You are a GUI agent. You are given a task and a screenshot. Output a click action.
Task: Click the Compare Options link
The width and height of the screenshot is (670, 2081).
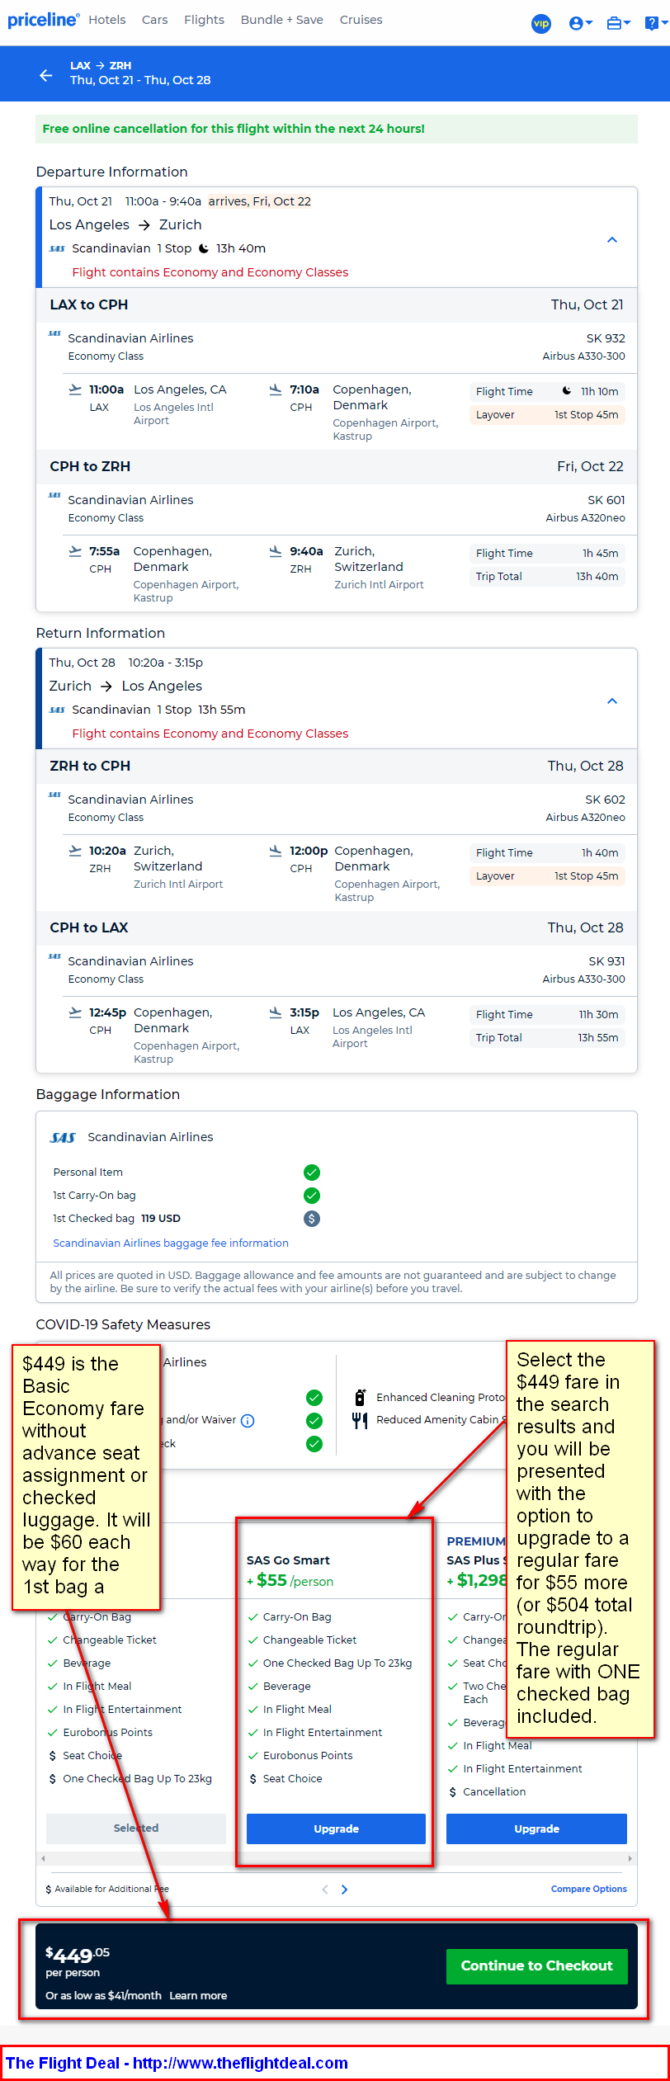589,1889
